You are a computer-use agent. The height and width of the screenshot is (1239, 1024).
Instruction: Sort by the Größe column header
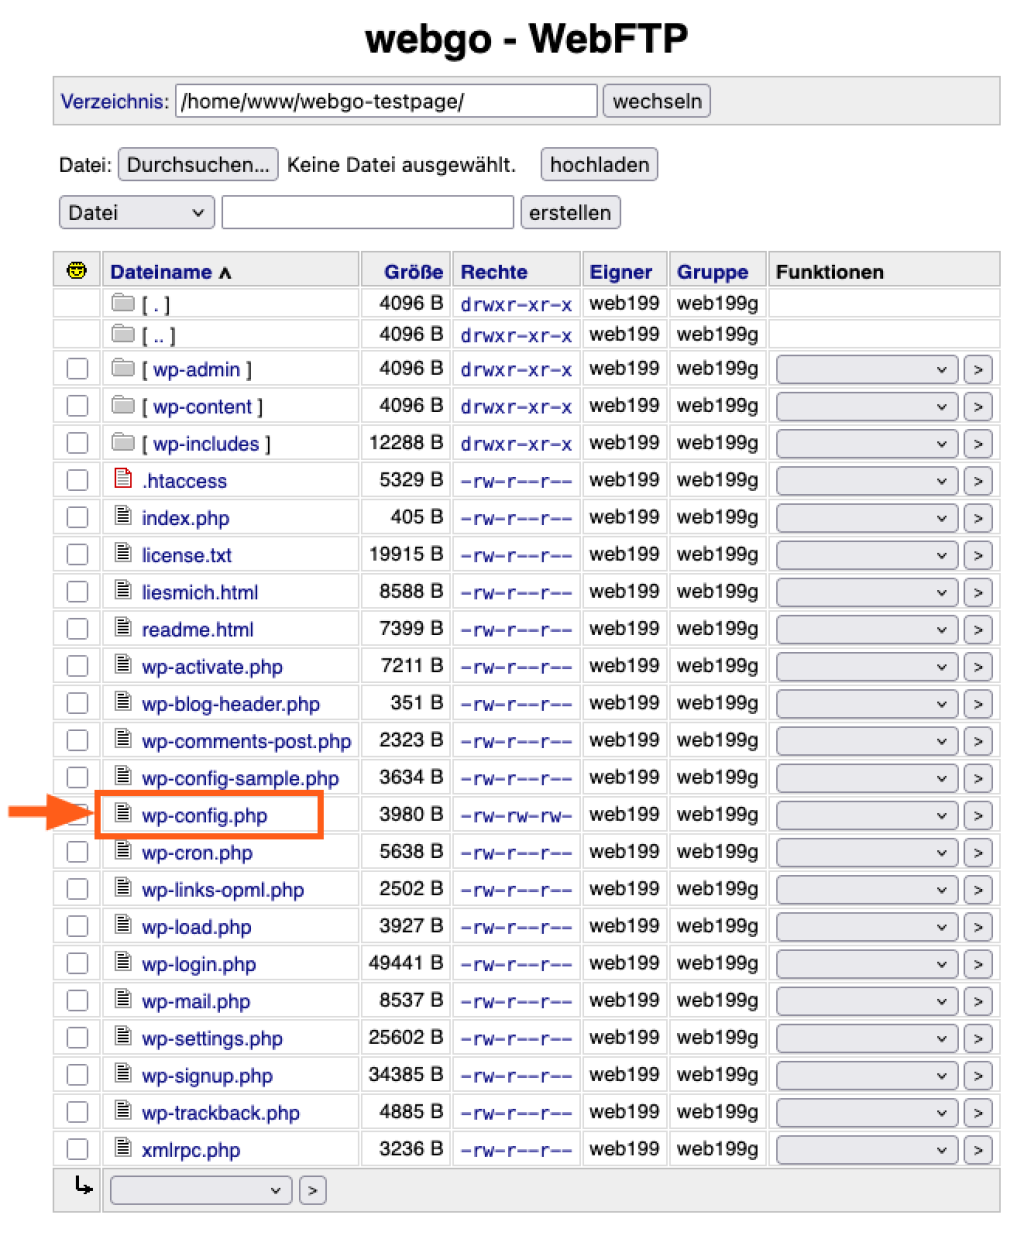[413, 272]
